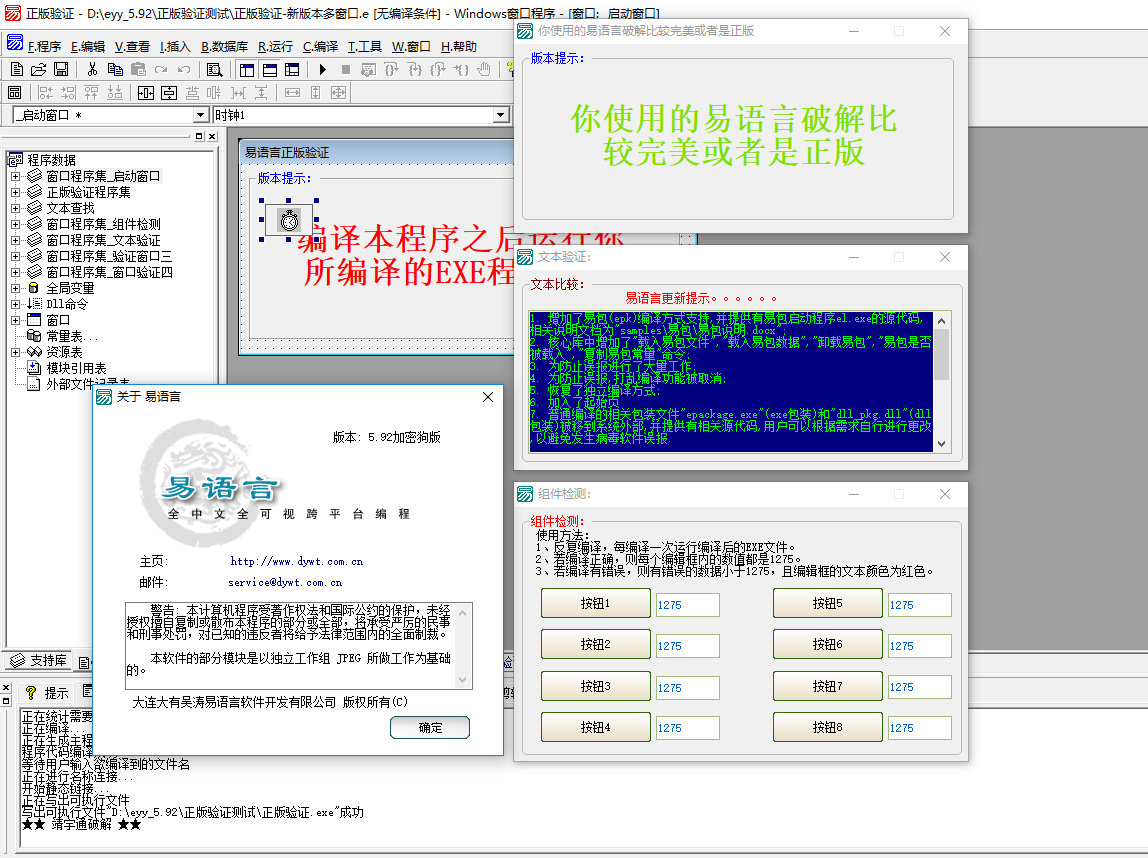Click the service@dywt.com.cn email link

tap(285, 583)
